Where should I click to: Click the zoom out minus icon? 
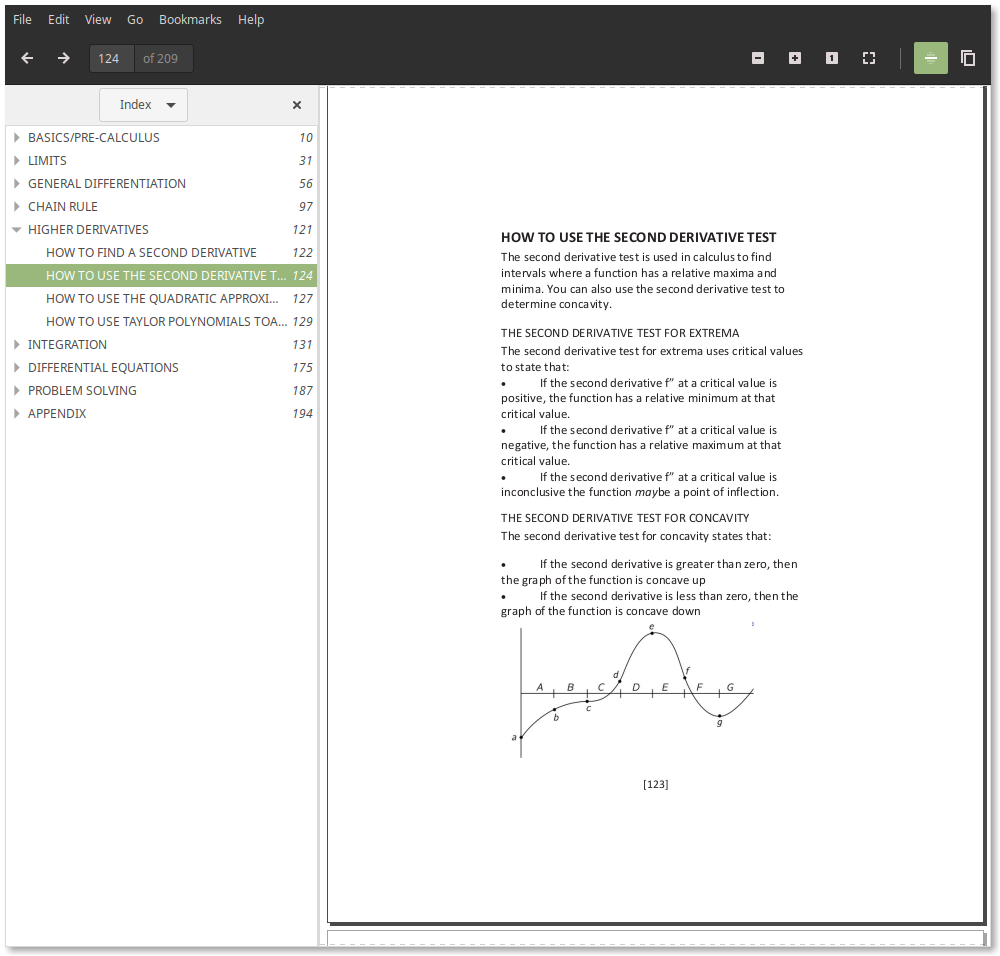(x=758, y=58)
